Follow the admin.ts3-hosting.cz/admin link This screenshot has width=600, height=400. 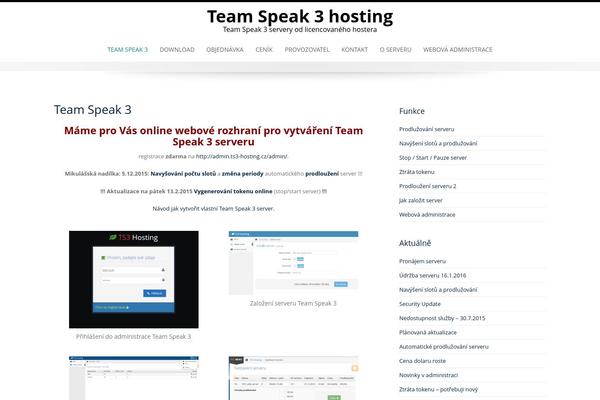tap(241, 156)
